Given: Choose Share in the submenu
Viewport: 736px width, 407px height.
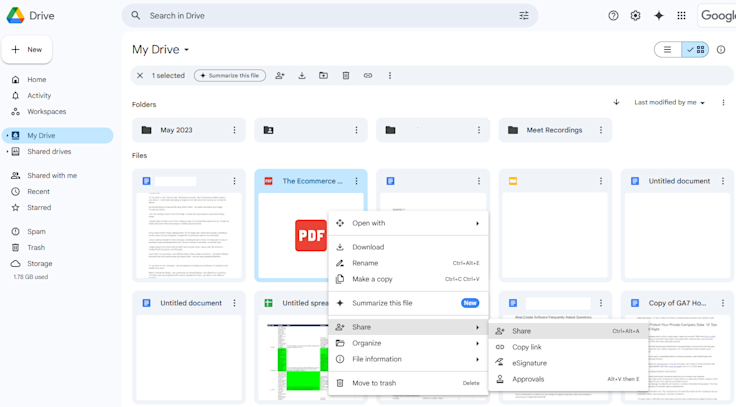Looking at the screenshot, I should coord(568,331).
